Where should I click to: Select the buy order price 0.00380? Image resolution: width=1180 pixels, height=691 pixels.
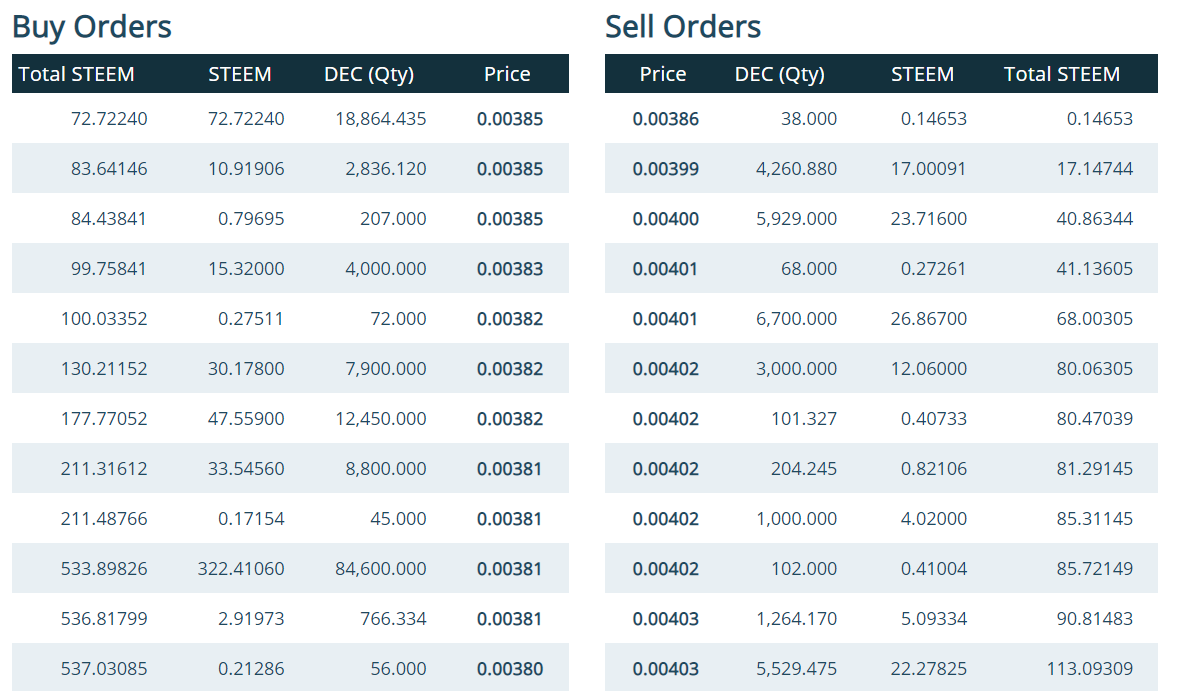tap(510, 668)
